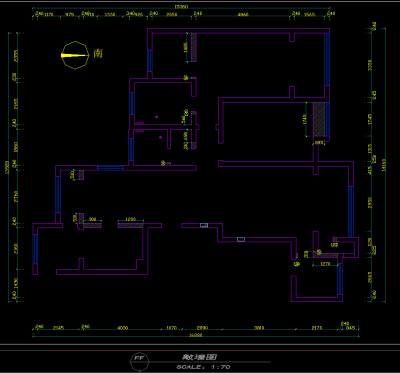
Task: Select the tall hatched wall in top room
Action: [194, 47]
